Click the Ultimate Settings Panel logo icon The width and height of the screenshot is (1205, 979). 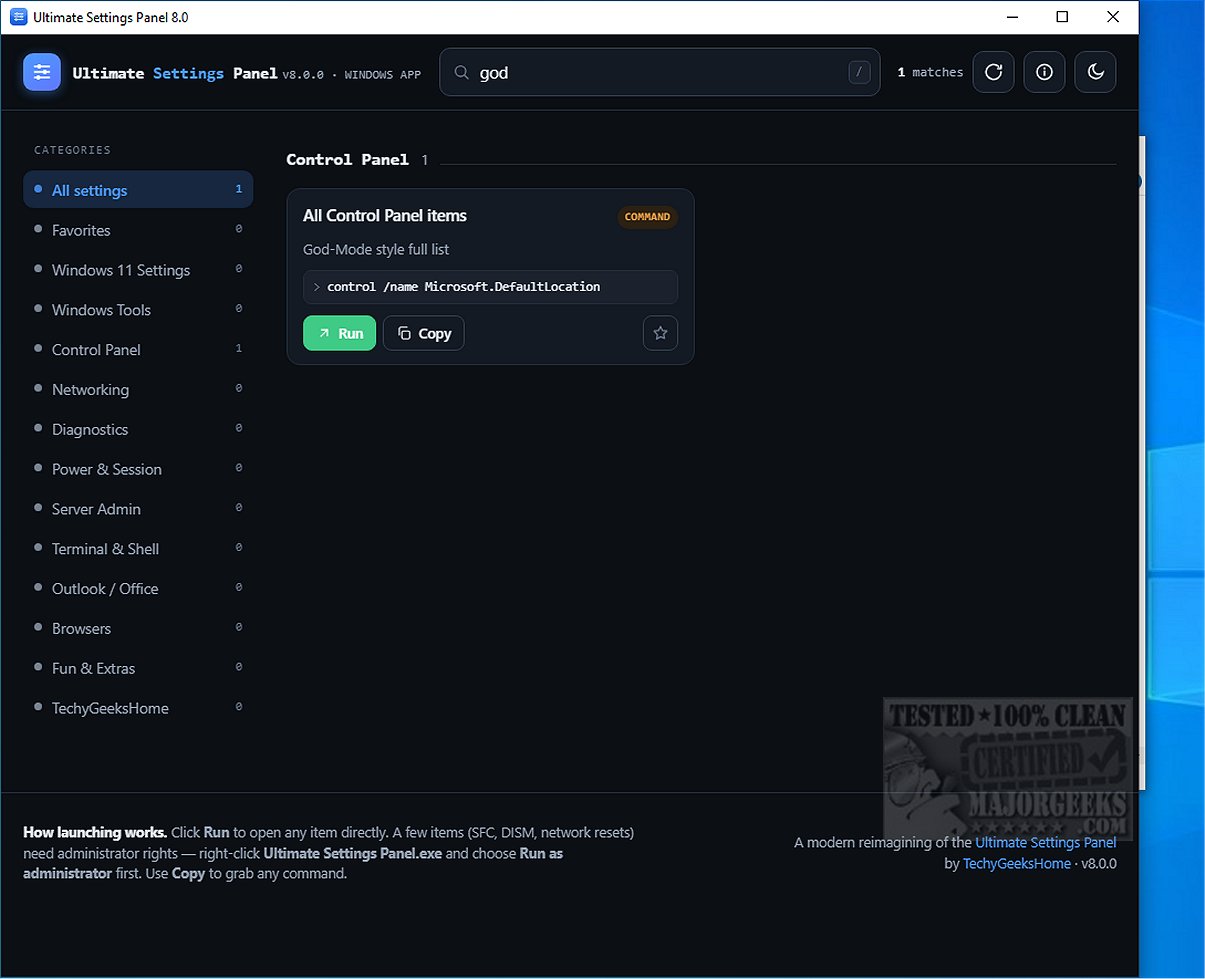(42, 73)
